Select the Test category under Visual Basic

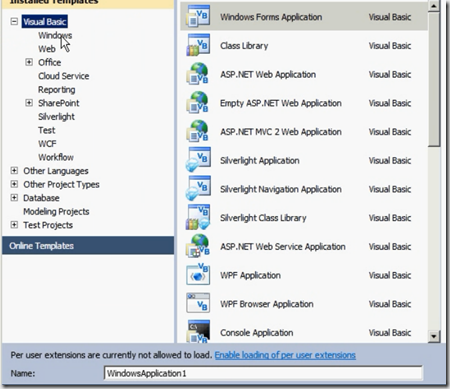(x=47, y=130)
